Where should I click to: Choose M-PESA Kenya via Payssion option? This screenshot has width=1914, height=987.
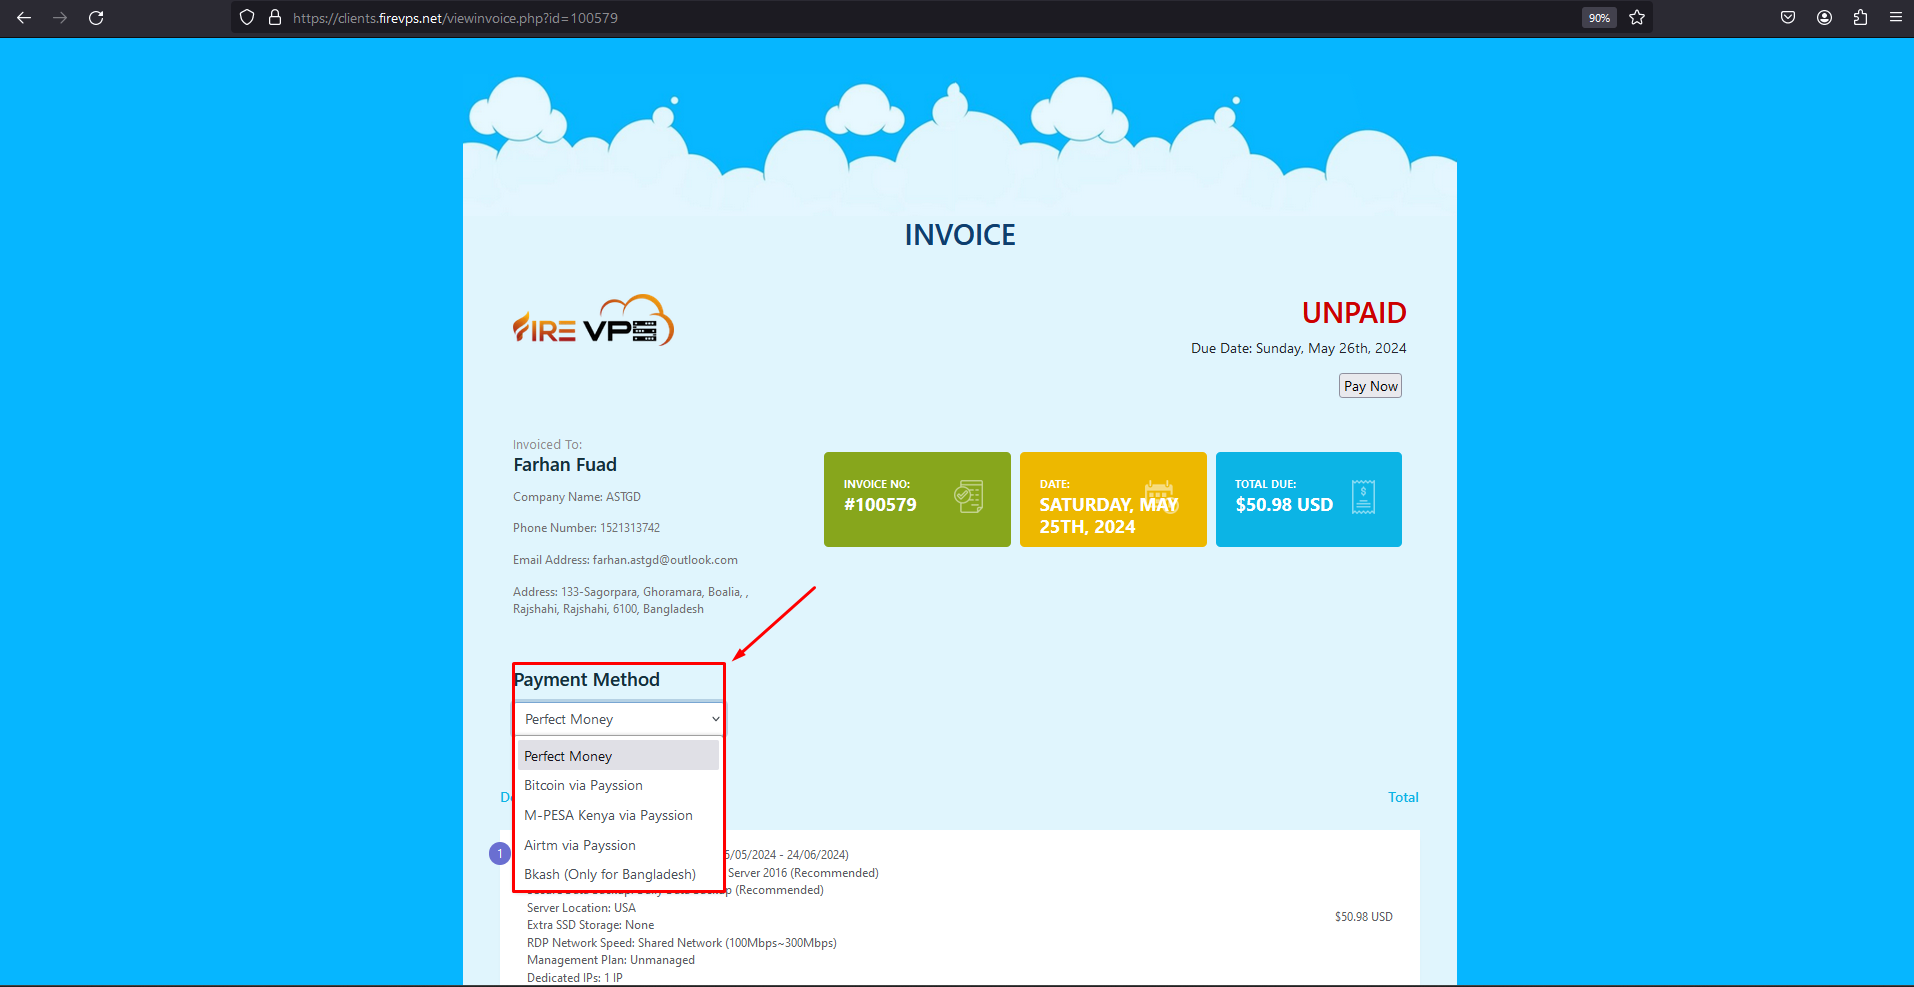(x=617, y=815)
